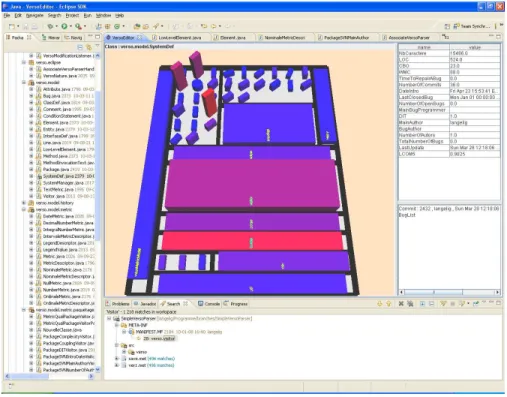
Task: Collapse the verso.model package node
Action: coord(24,82)
